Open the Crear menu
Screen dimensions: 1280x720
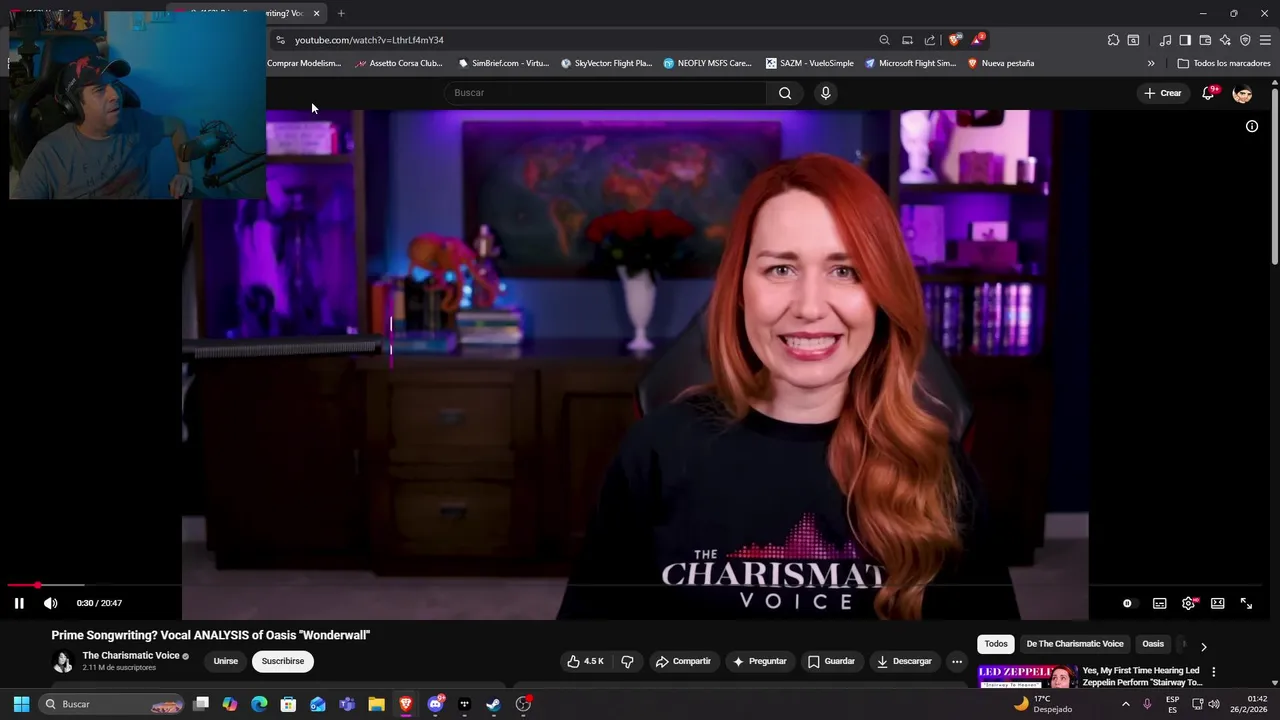[x=1163, y=93]
